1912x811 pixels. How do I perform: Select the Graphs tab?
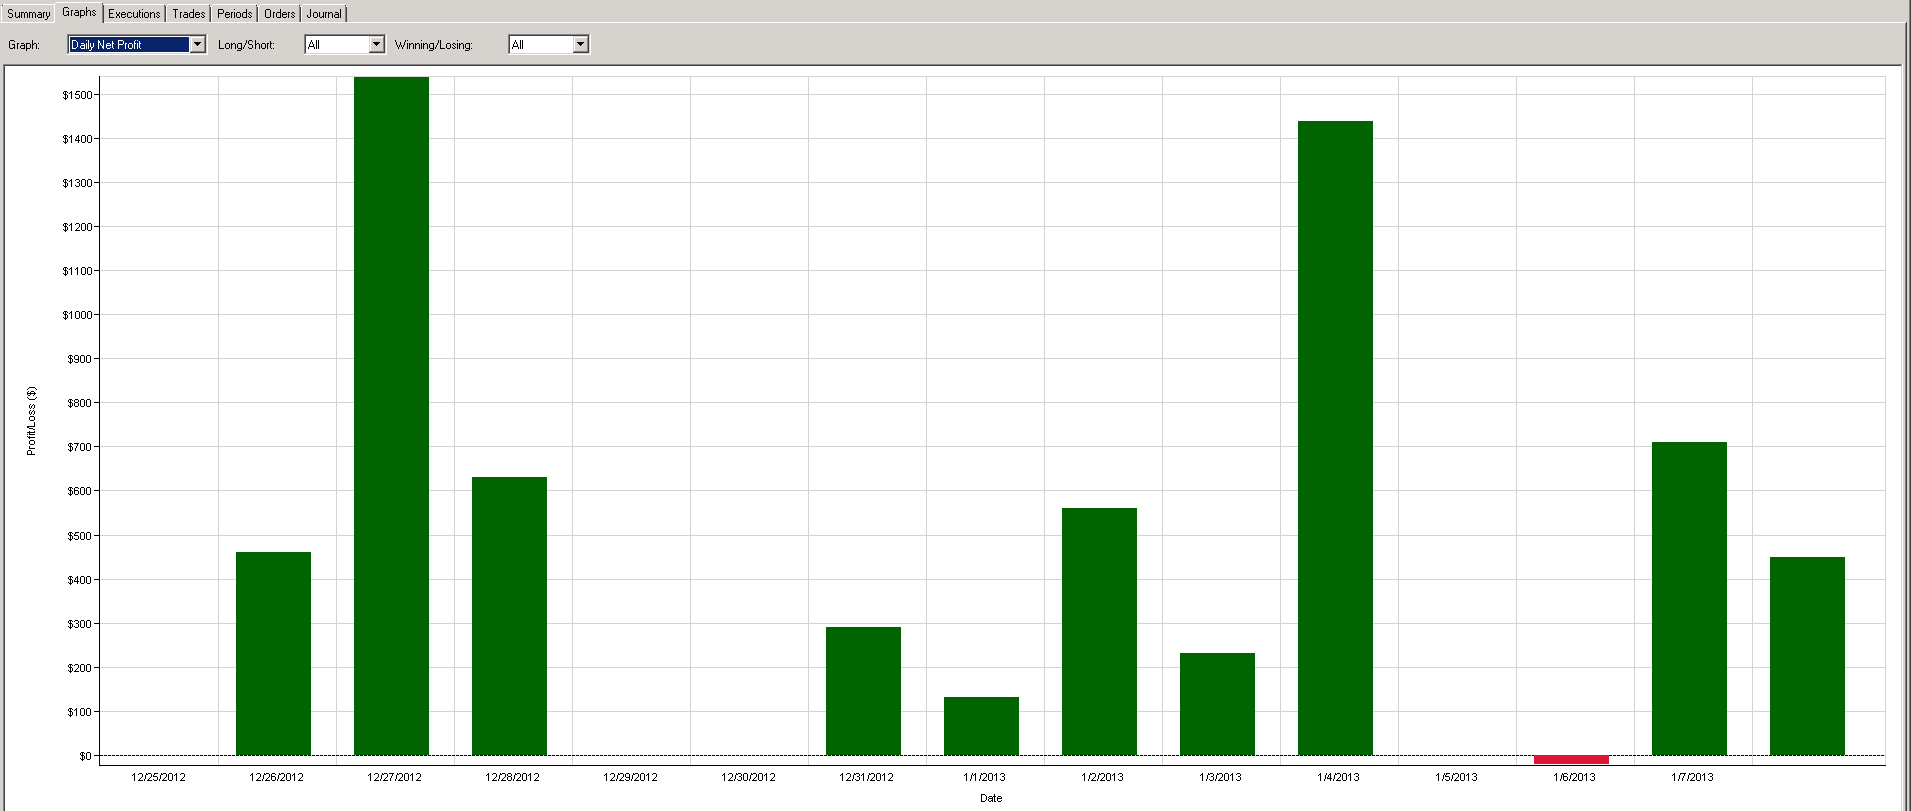(x=79, y=12)
